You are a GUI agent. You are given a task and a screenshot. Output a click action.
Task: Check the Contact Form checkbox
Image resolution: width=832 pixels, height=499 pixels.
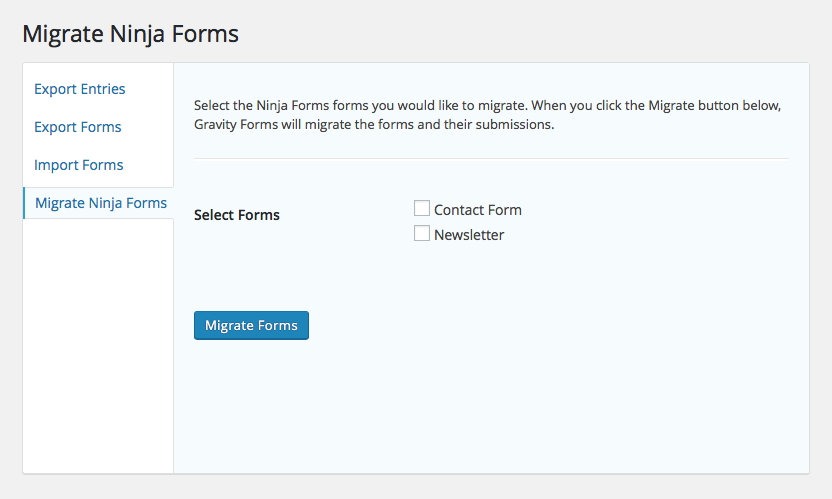click(x=422, y=208)
